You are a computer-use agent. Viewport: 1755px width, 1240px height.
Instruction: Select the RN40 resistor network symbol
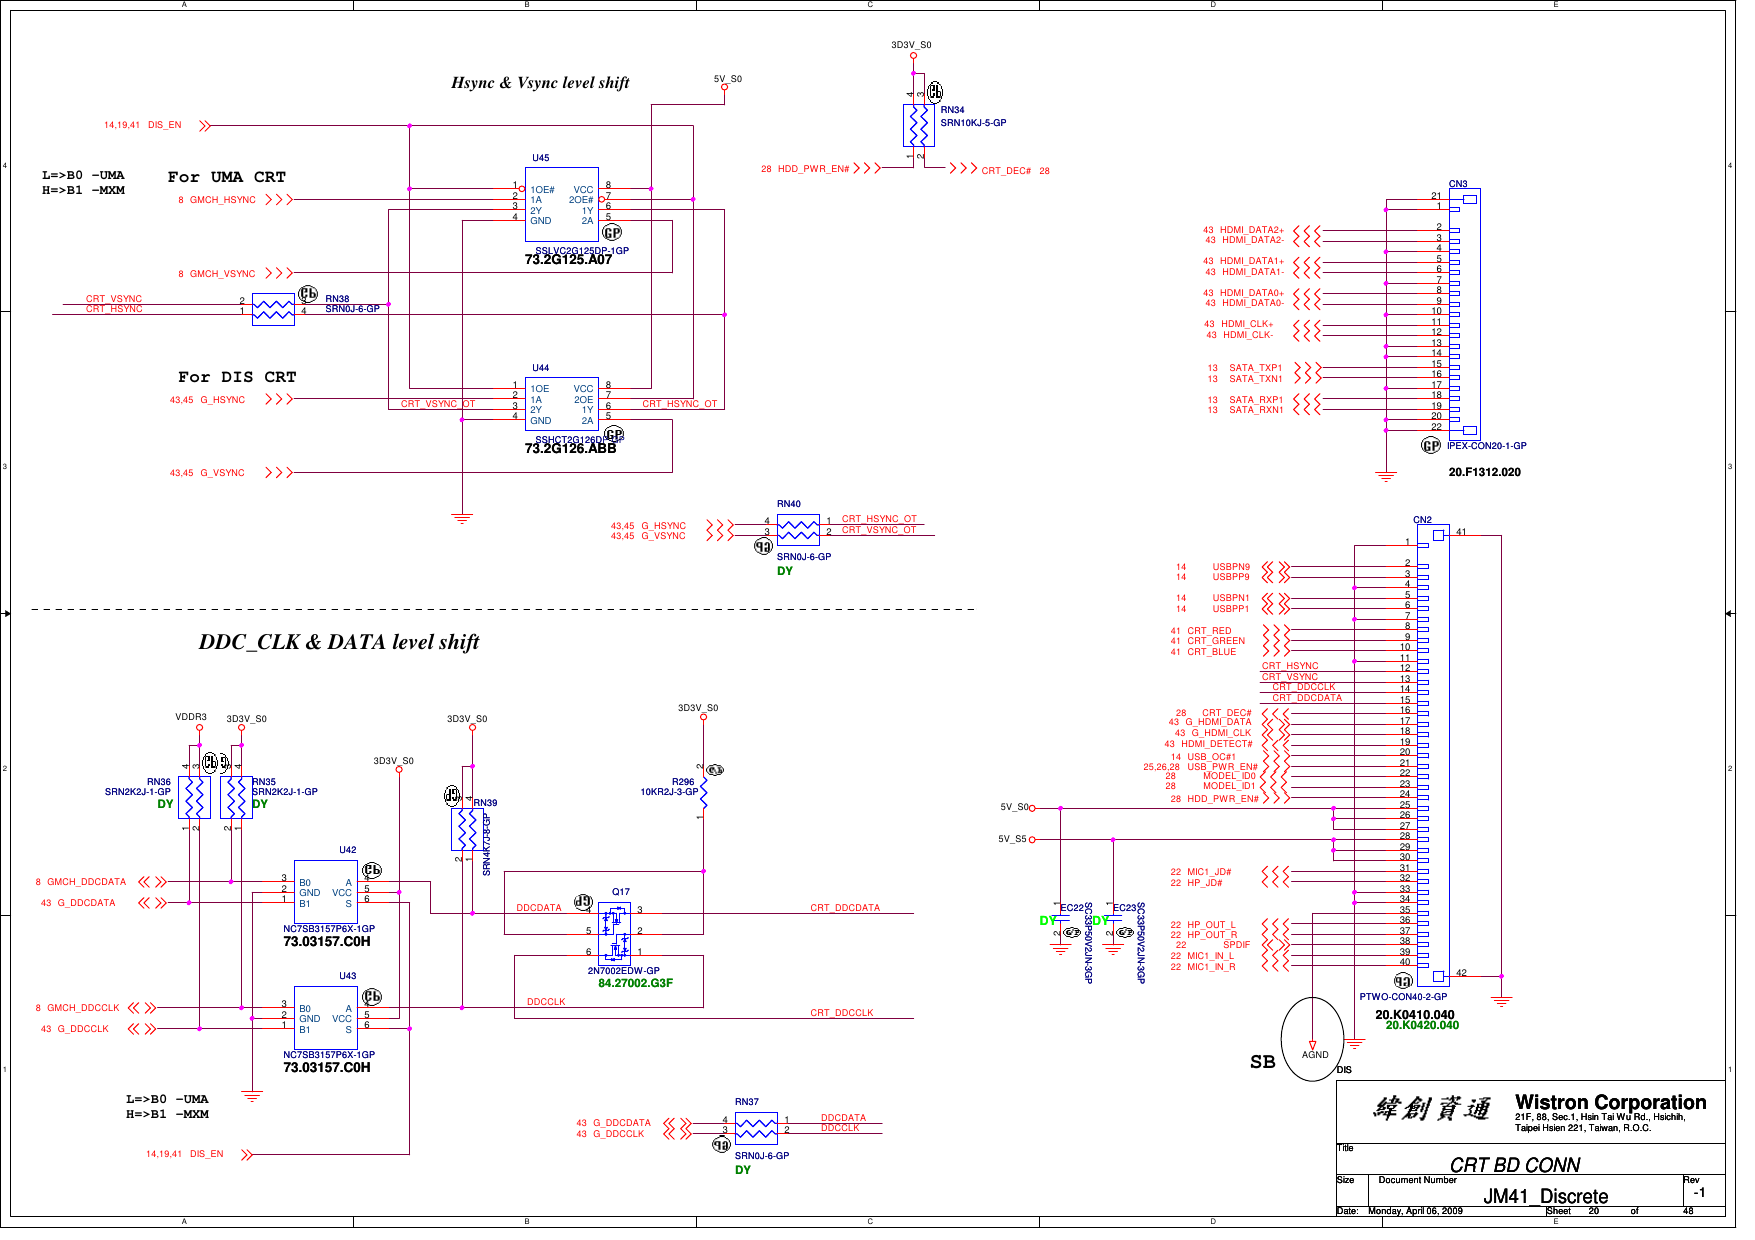pyautogui.click(x=798, y=529)
